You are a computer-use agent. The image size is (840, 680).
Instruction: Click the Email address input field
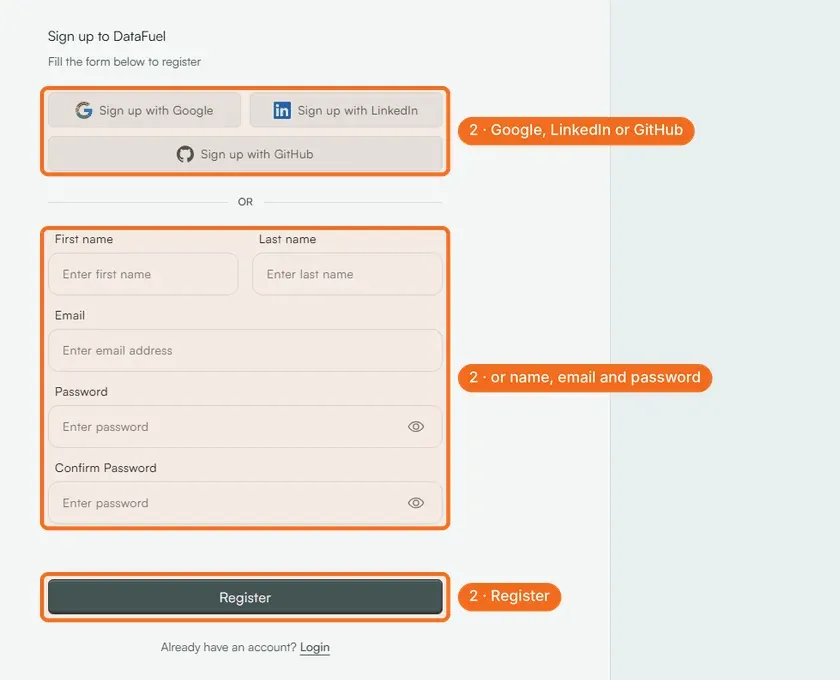pyautogui.click(x=245, y=350)
